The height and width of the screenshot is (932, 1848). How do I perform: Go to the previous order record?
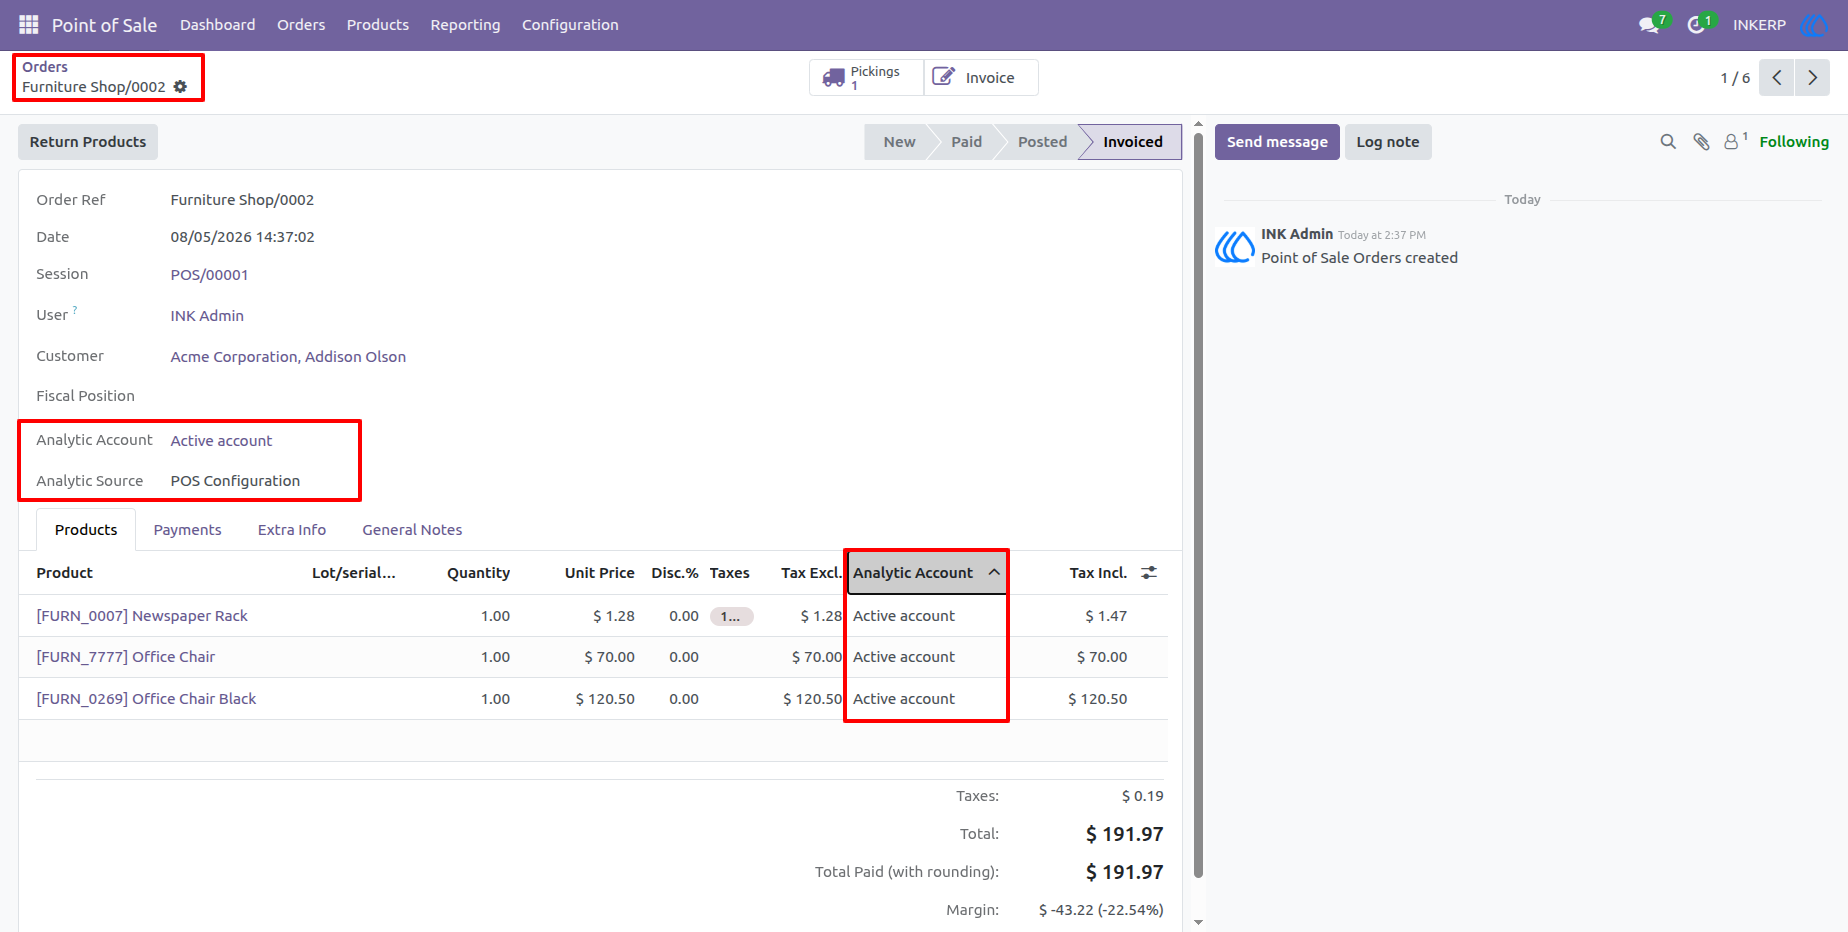point(1777,78)
